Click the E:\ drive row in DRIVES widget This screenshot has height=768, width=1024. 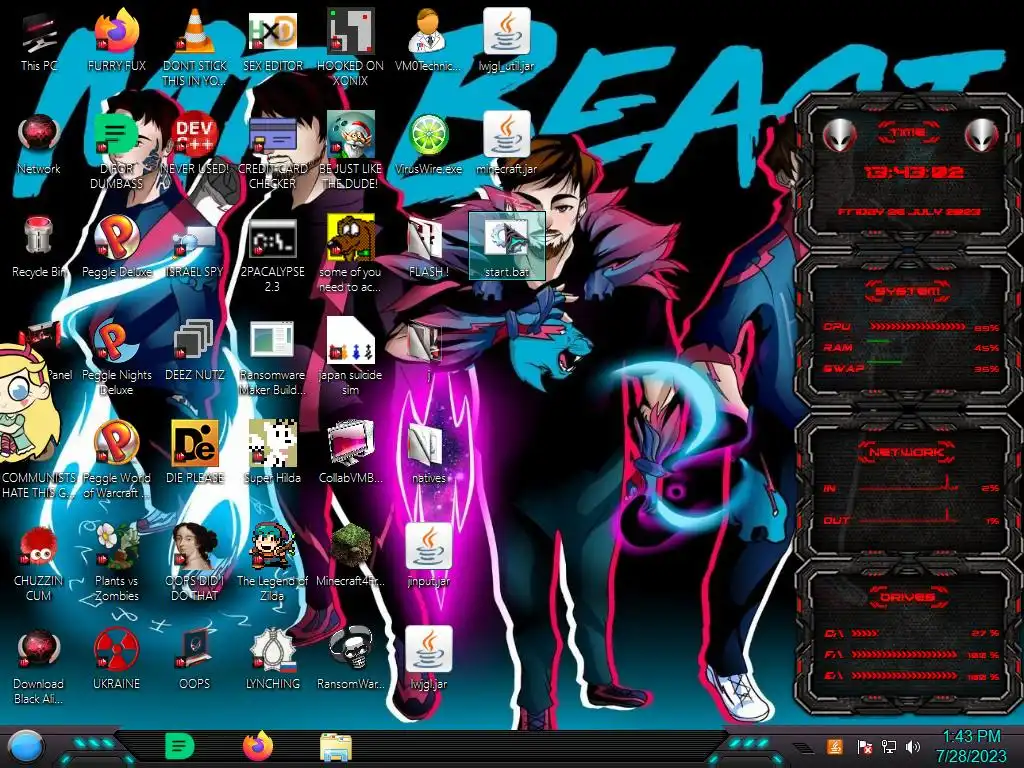912,675
